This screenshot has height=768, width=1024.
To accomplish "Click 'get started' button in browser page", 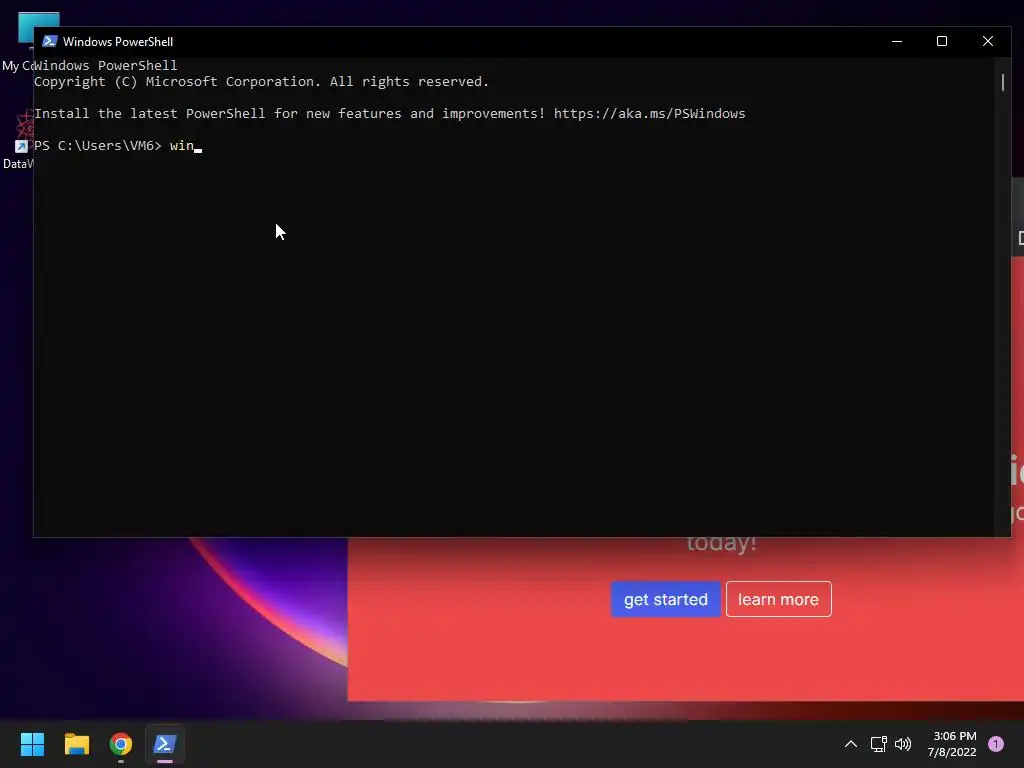I will [665, 599].
